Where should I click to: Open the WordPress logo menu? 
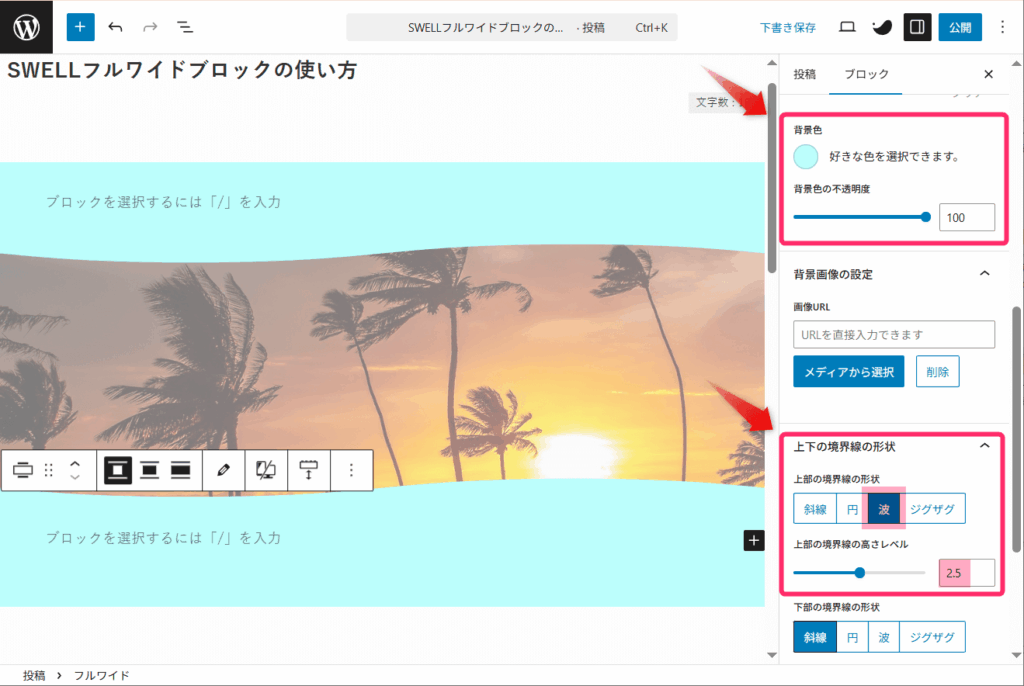tap(26, 27)
